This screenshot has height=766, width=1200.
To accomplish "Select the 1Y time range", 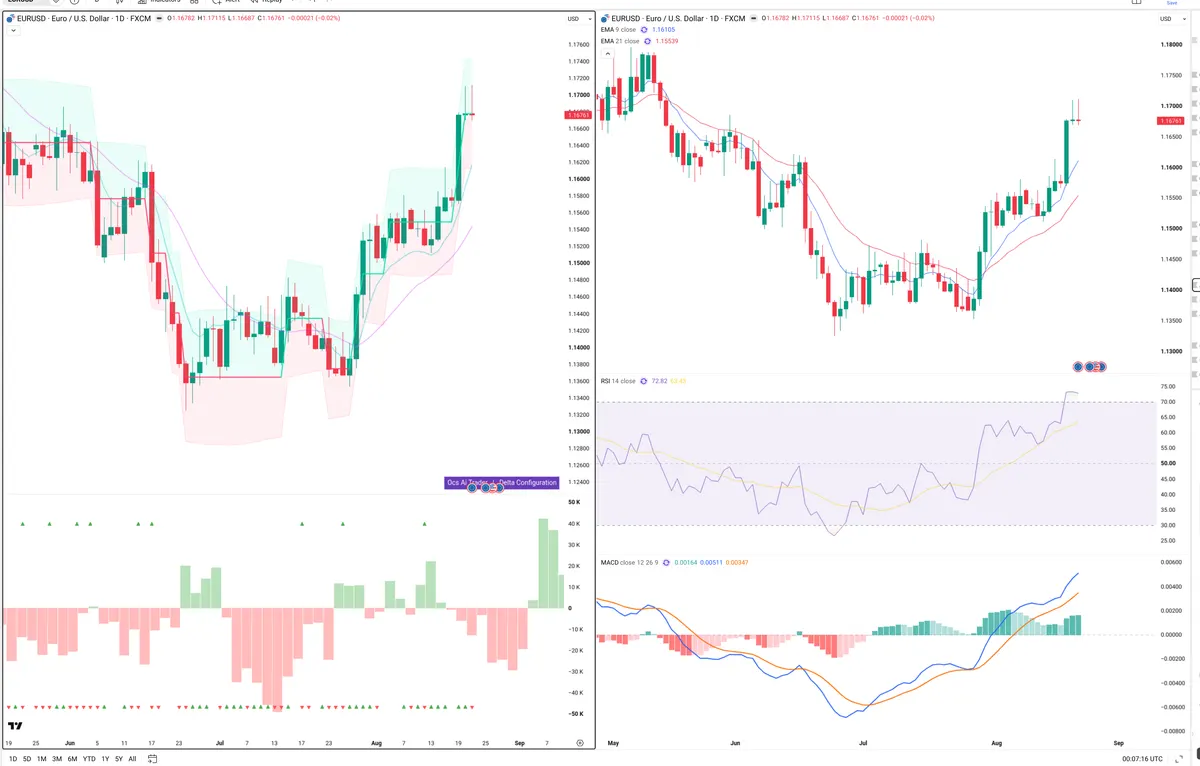I will pos(105,759).
